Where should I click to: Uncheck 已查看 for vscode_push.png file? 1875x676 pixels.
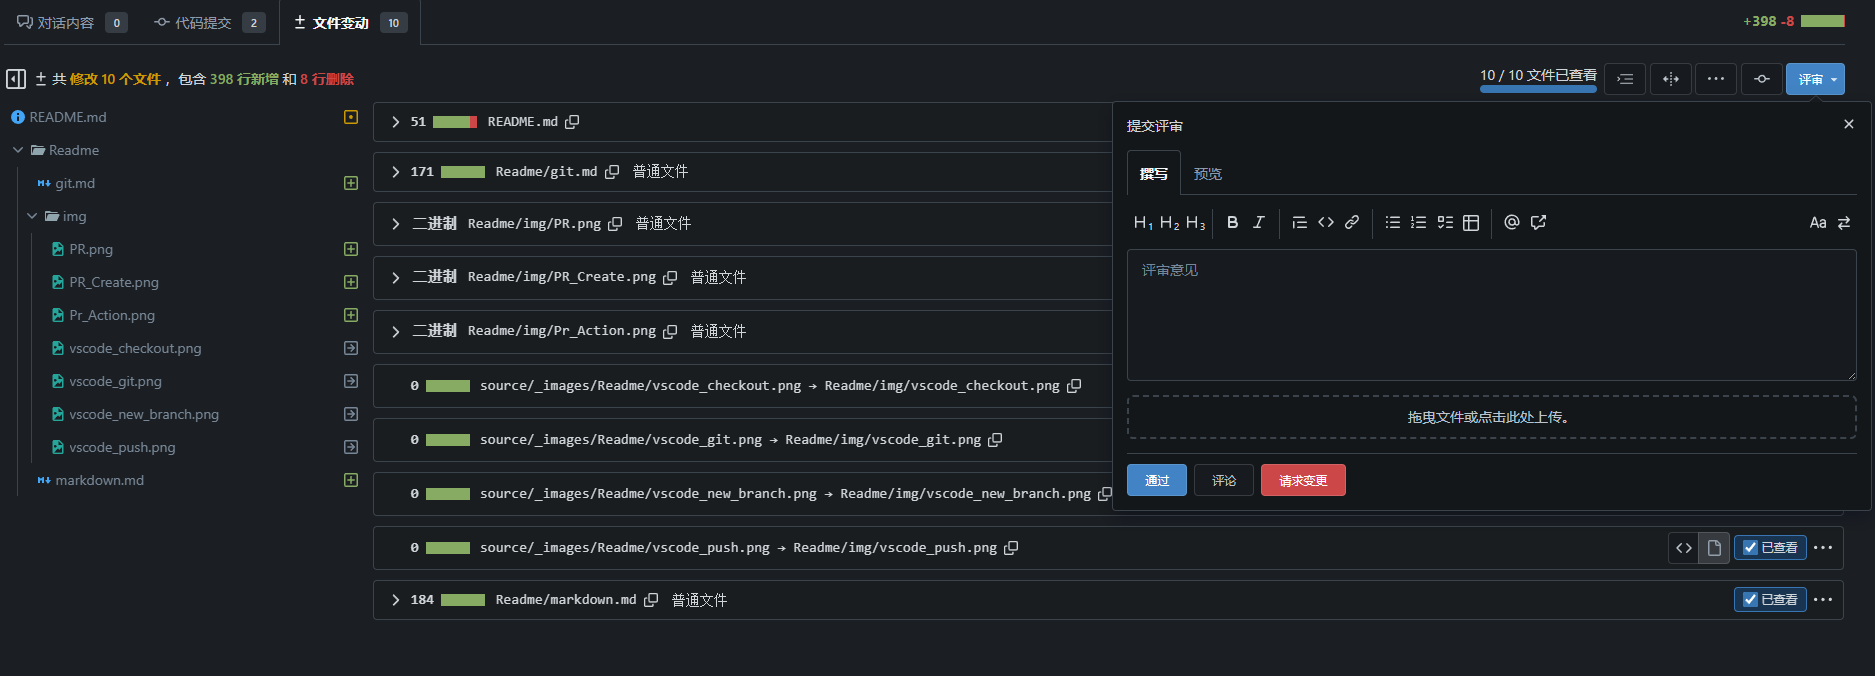point(1770,548)
